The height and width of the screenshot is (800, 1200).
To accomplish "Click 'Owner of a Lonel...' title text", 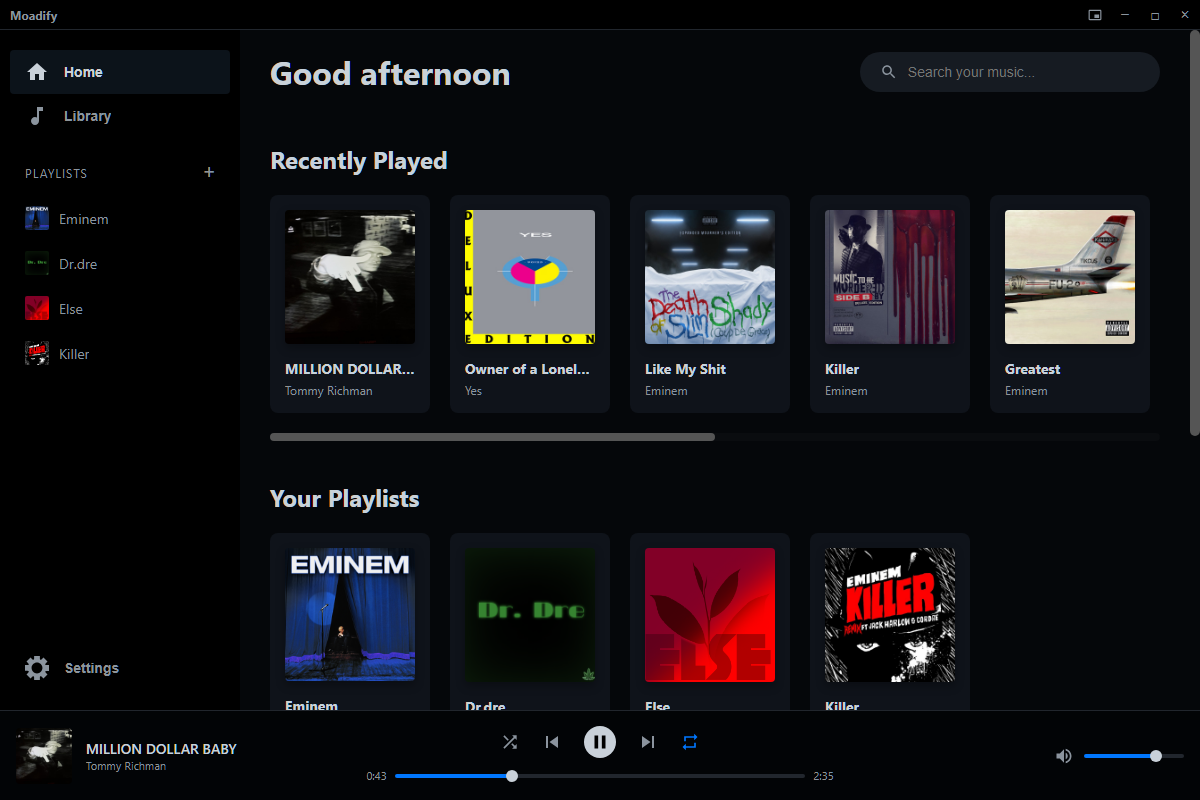I will click(527, 369).
